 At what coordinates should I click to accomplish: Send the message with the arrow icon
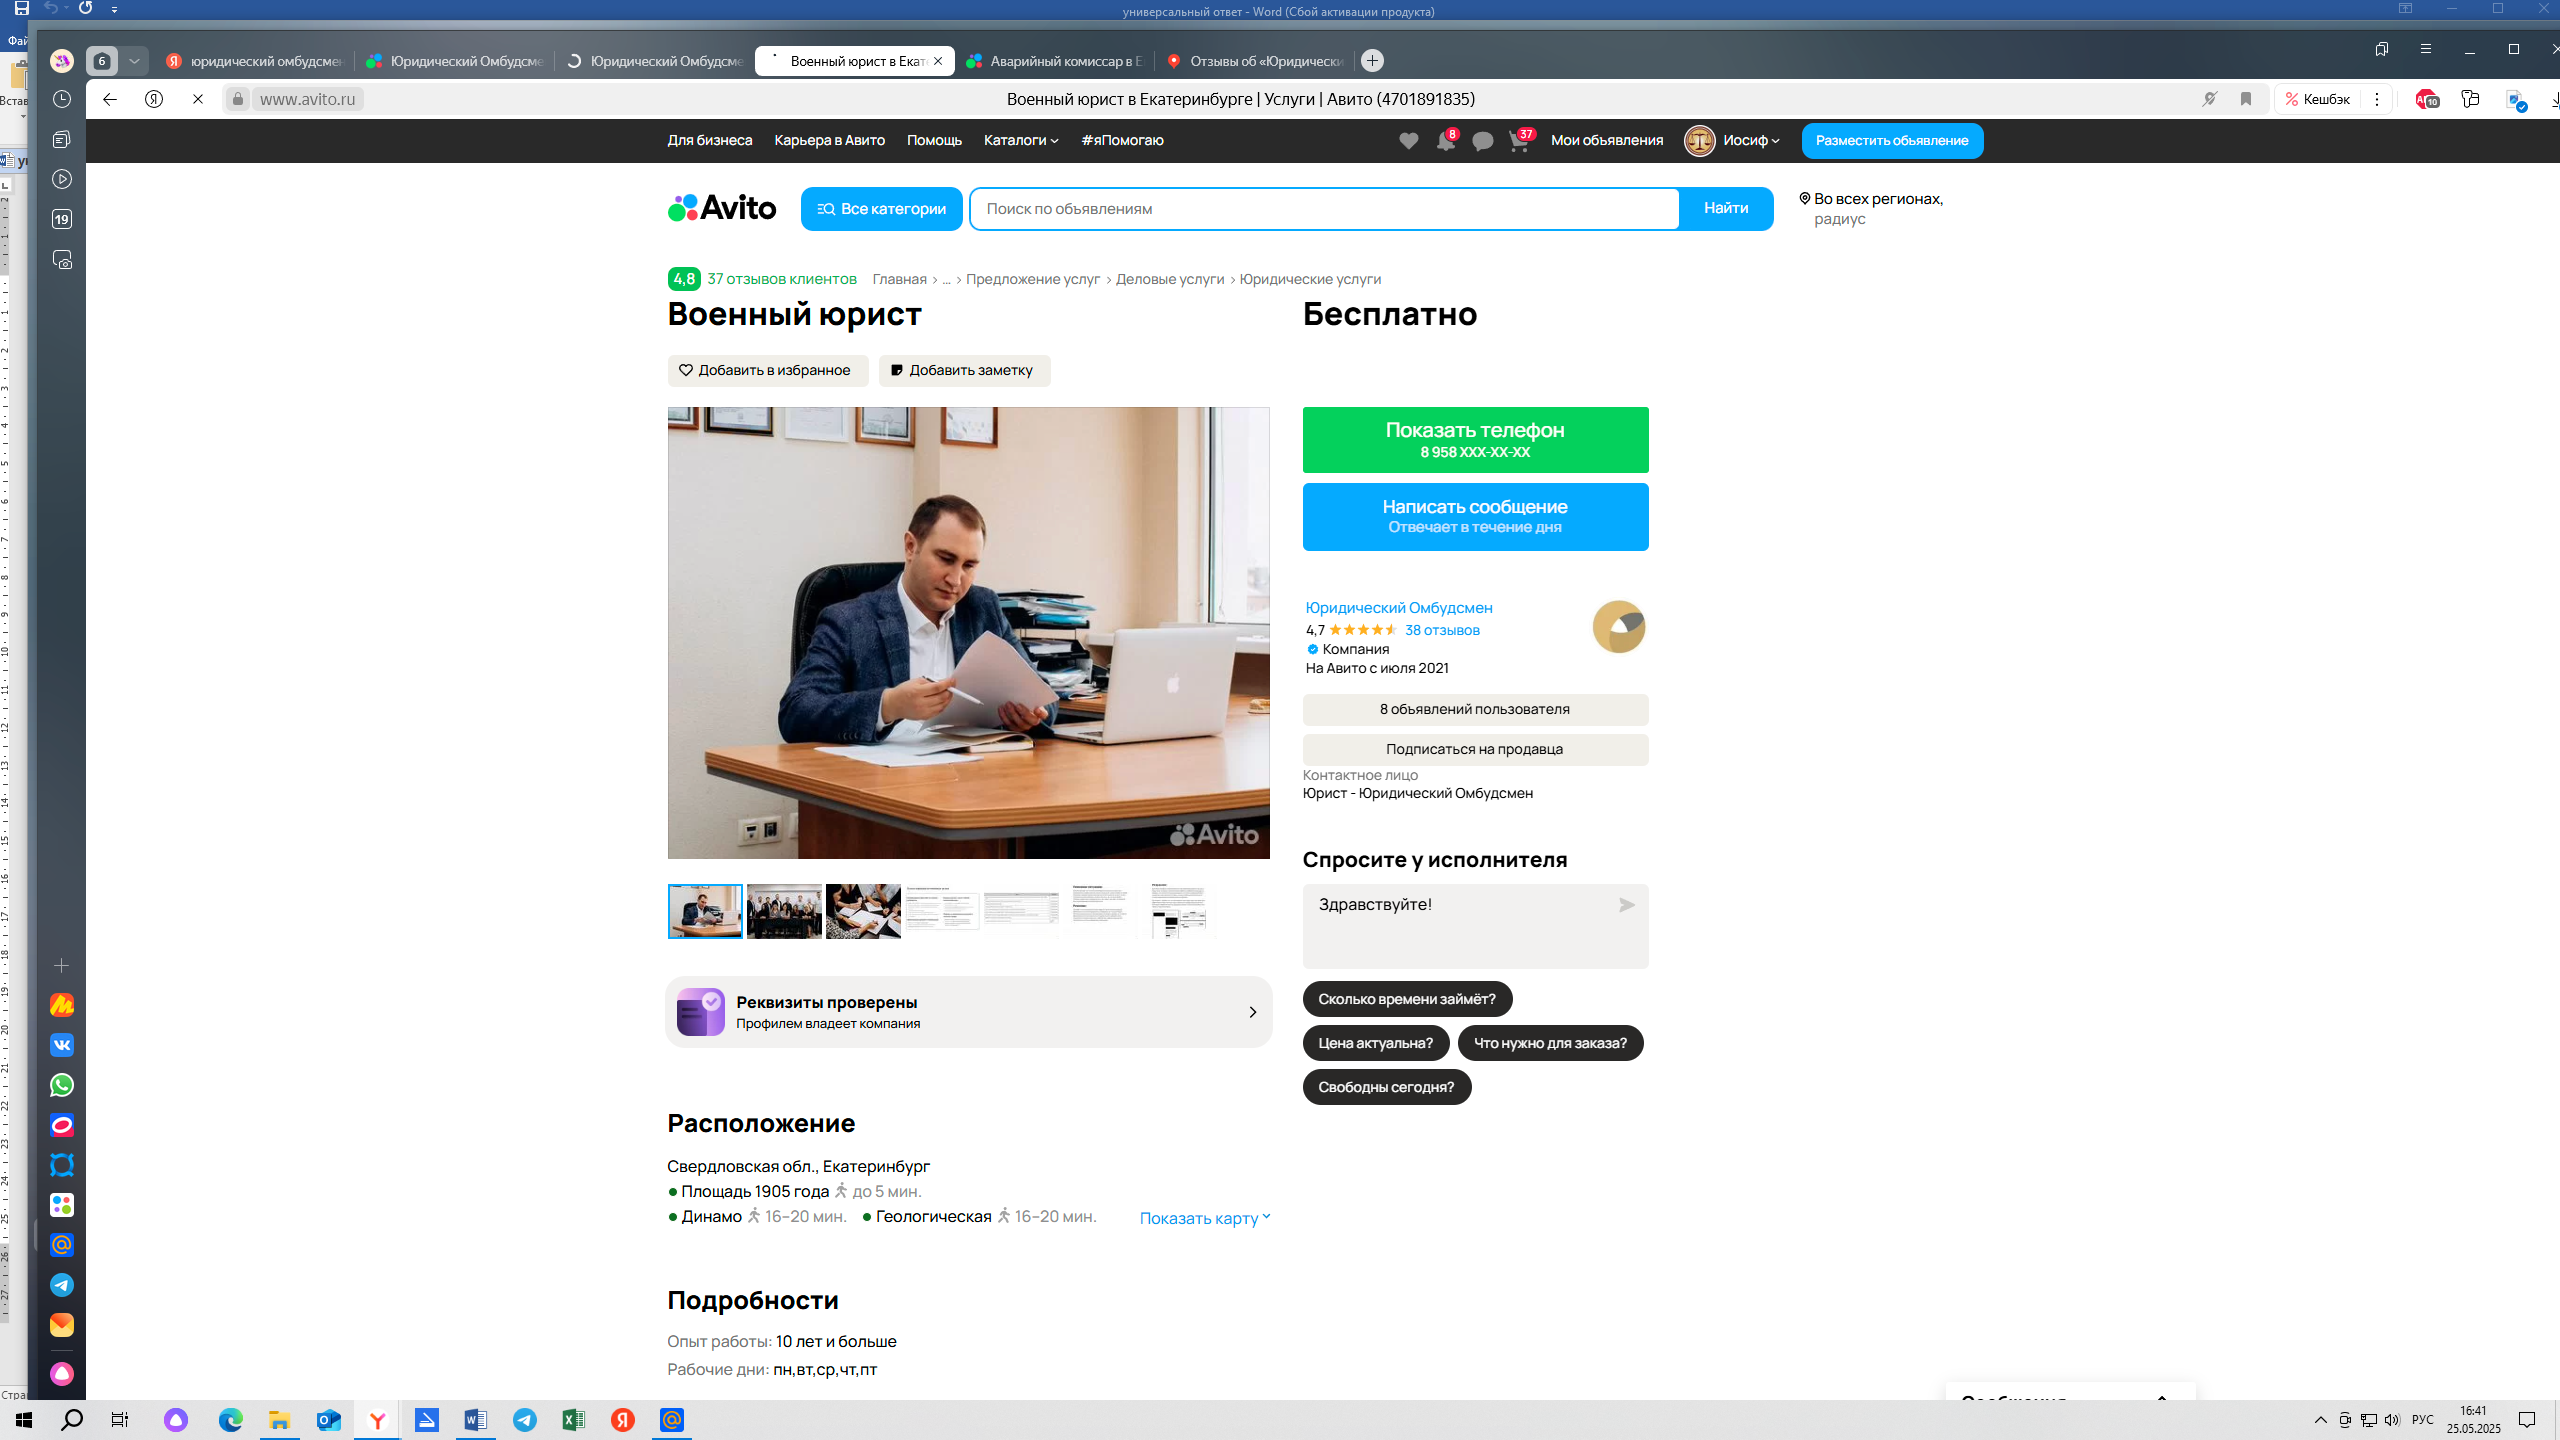[1627, 905]
